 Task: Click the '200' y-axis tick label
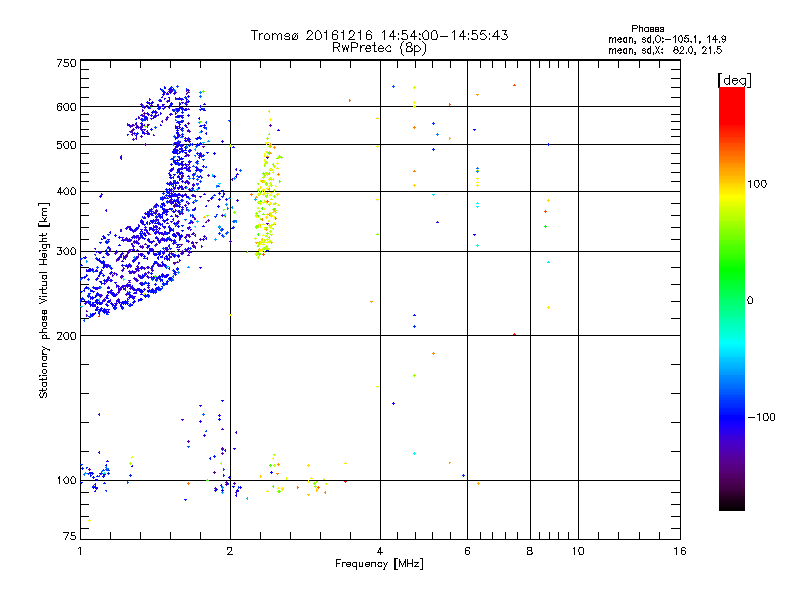[x=66, y=336]
